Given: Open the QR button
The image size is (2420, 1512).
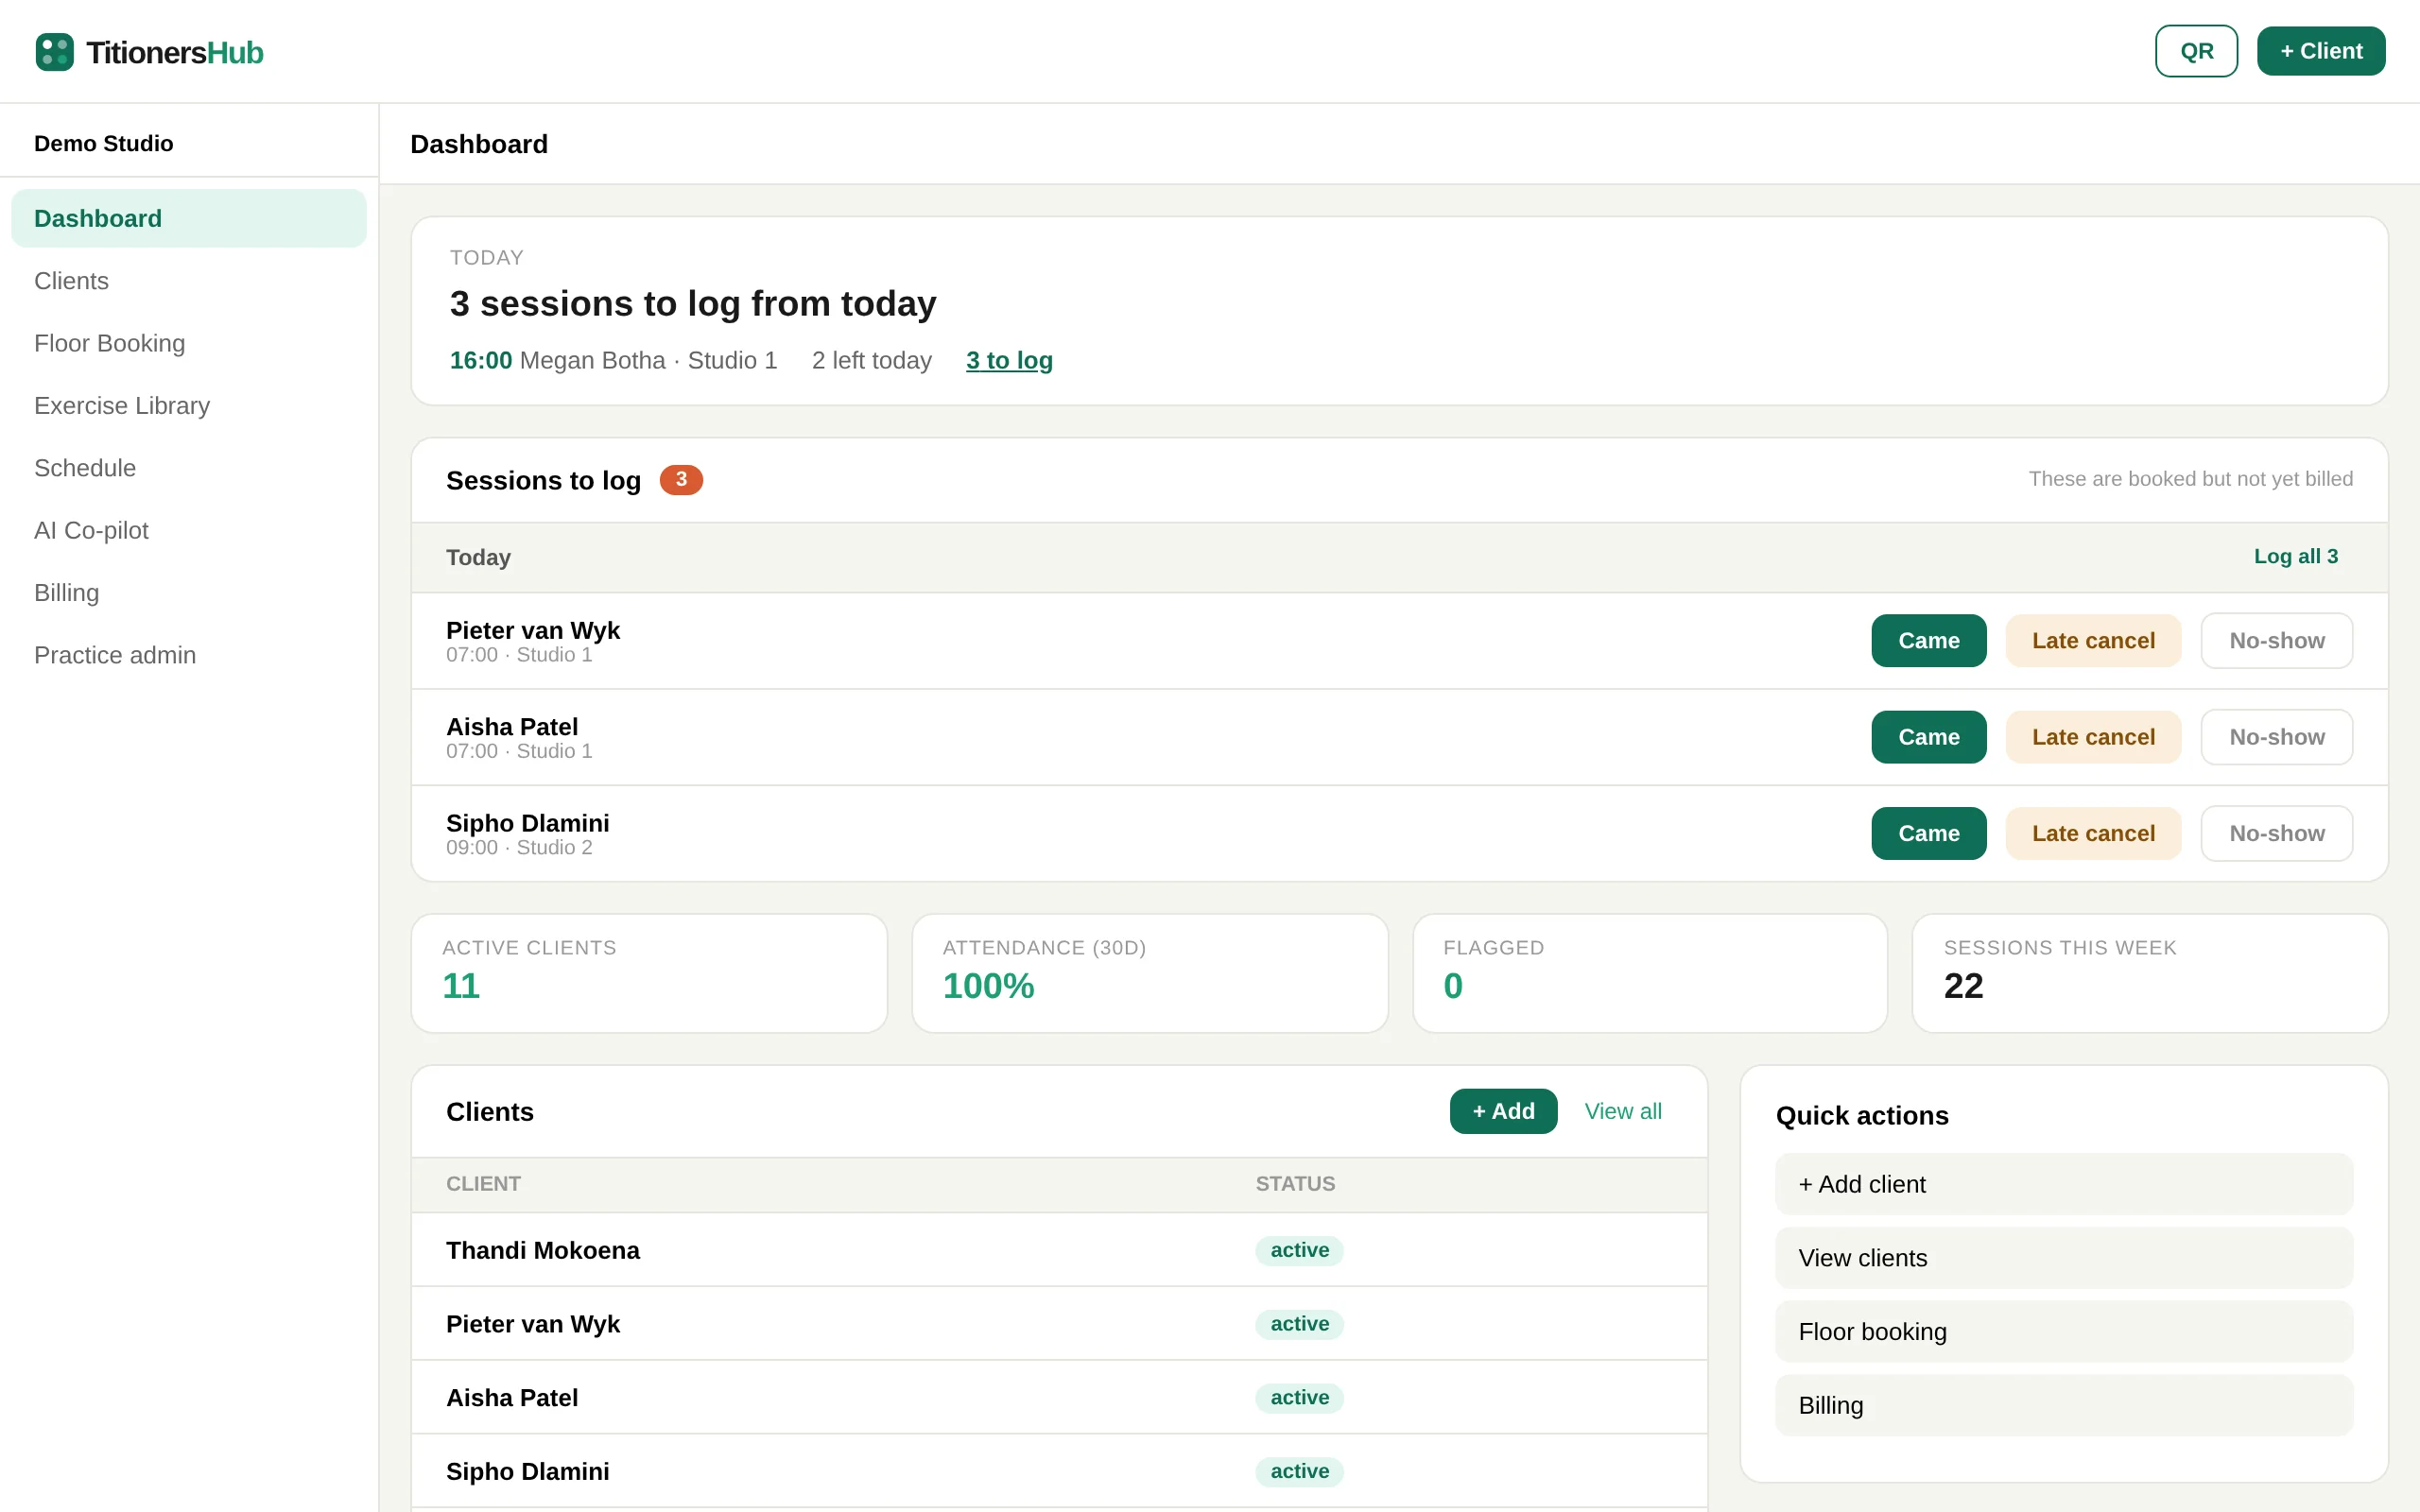Looking at the screenshot, I should tap(2196, 51).
